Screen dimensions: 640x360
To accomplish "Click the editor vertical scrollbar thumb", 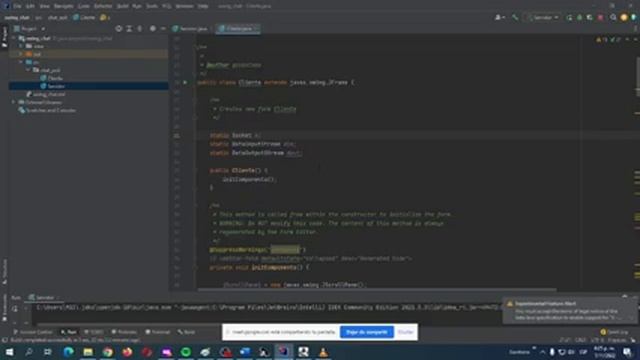I will tap(638, 77).
